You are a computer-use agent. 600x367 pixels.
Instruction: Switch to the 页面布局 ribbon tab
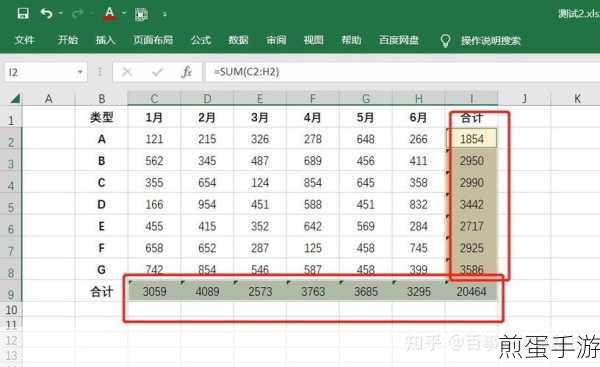[153, 40]
